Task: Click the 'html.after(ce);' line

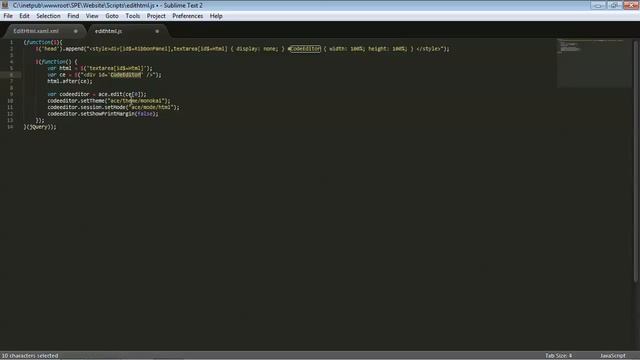Action: pos(70,81)
